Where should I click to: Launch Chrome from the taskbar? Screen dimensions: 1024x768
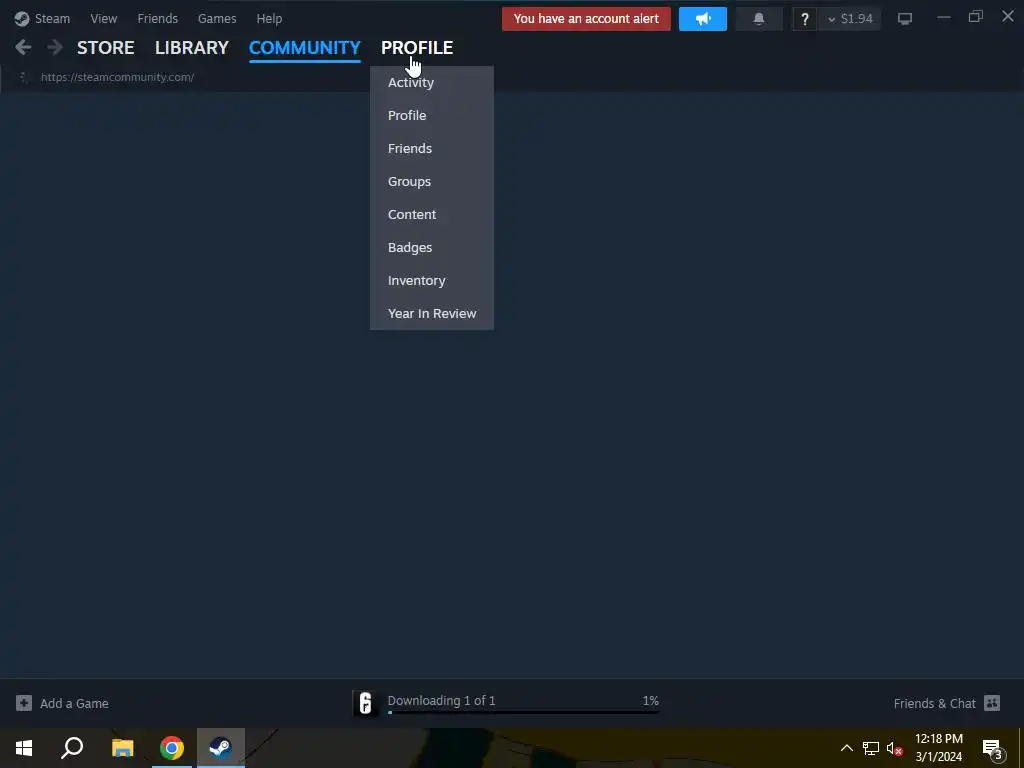click(172, 748)
